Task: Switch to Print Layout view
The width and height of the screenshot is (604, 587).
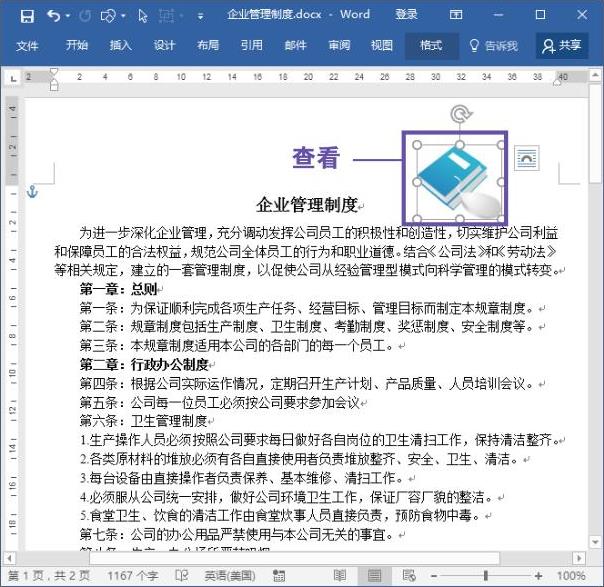Action: pyautogui.click(x=374, y=576)
